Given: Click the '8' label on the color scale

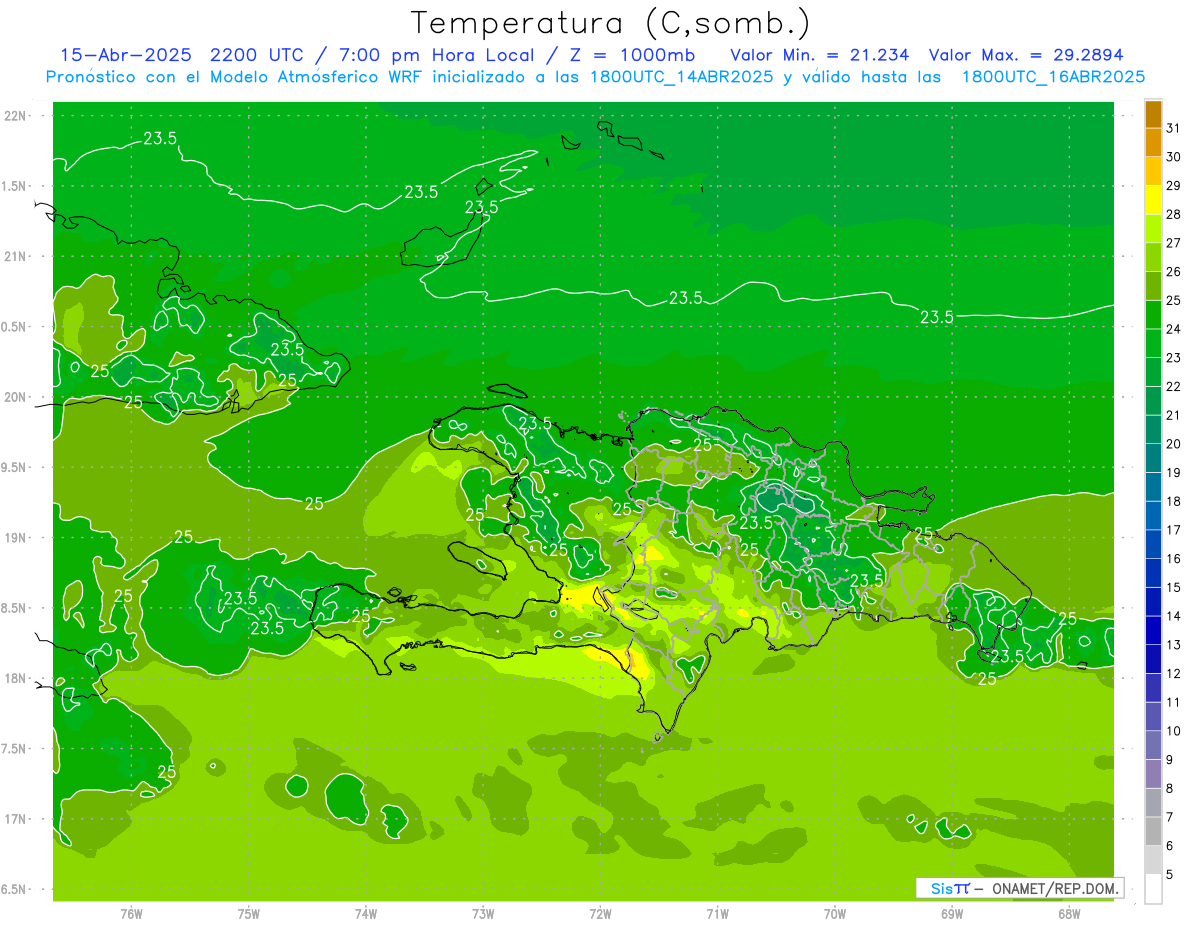Looking at the screenshot, I should (x=1170, y=789).
